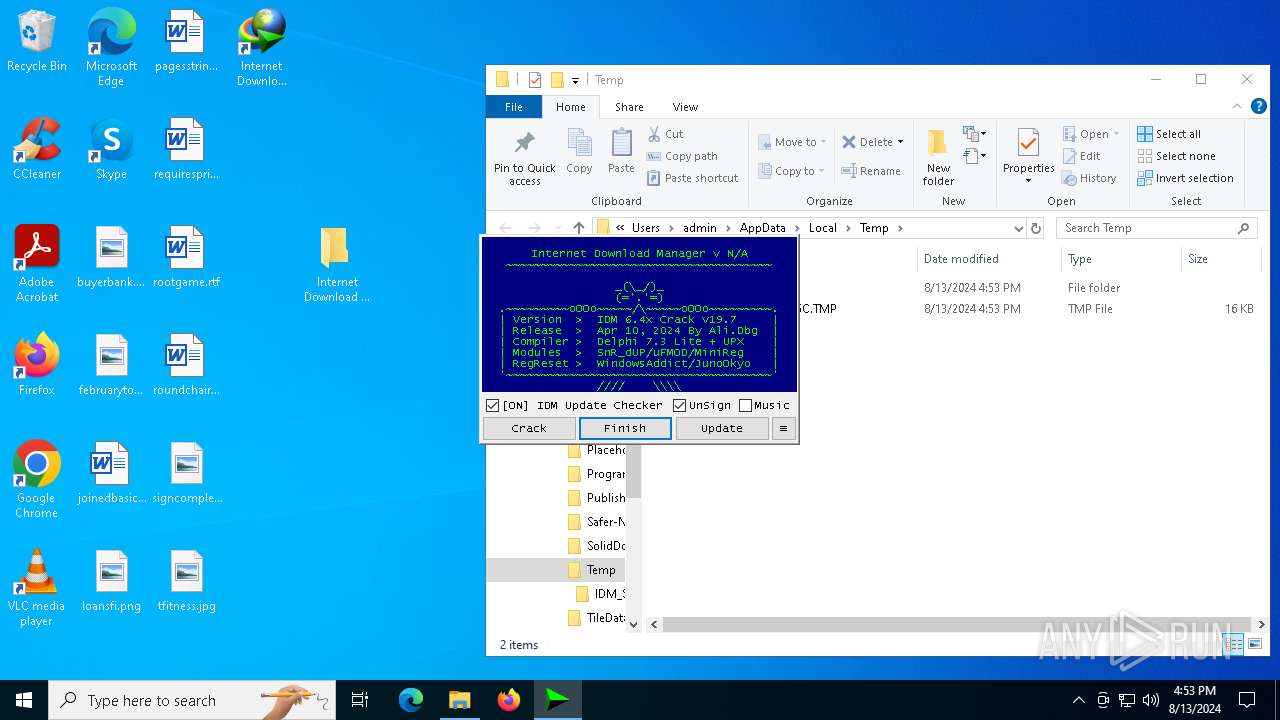Refresh the Temp folder view
The width and height of the screenshot is (1280, 720).
tap(1036, 228)
